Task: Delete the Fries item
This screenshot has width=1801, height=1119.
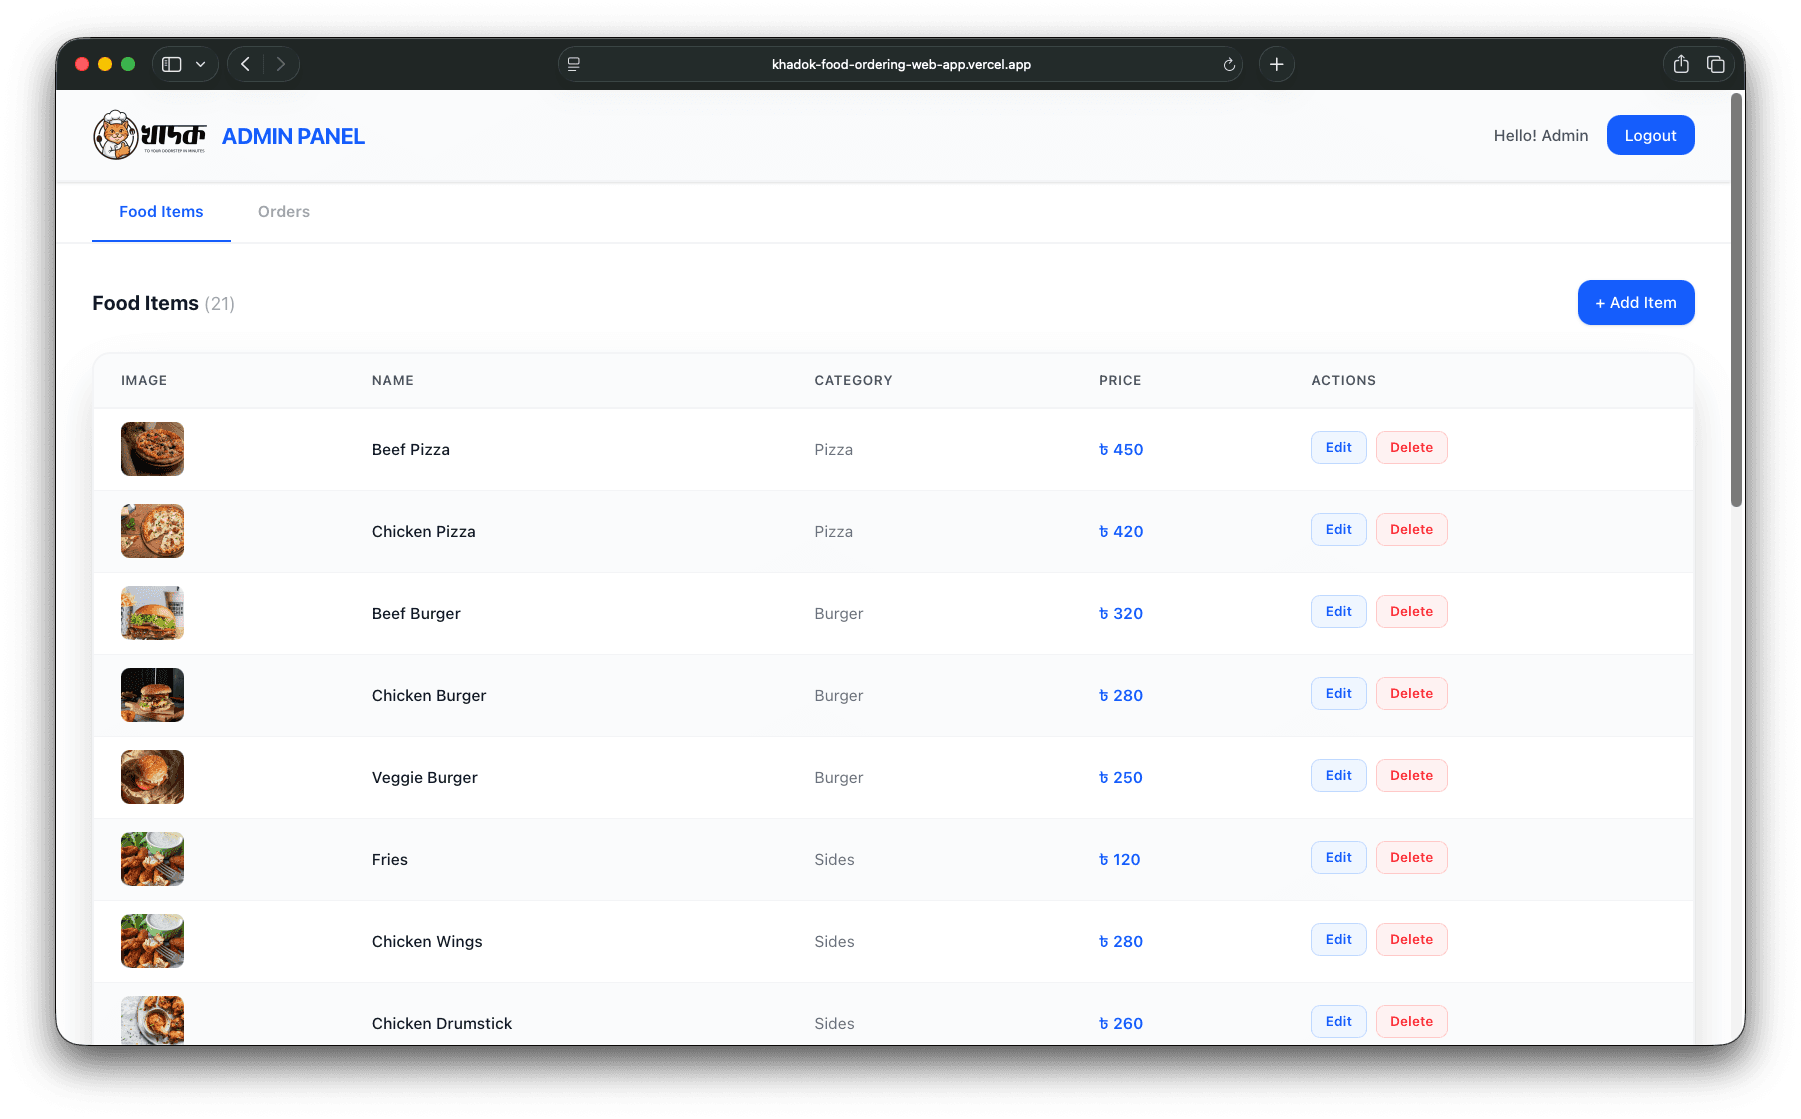Action: coord(1411,858)
